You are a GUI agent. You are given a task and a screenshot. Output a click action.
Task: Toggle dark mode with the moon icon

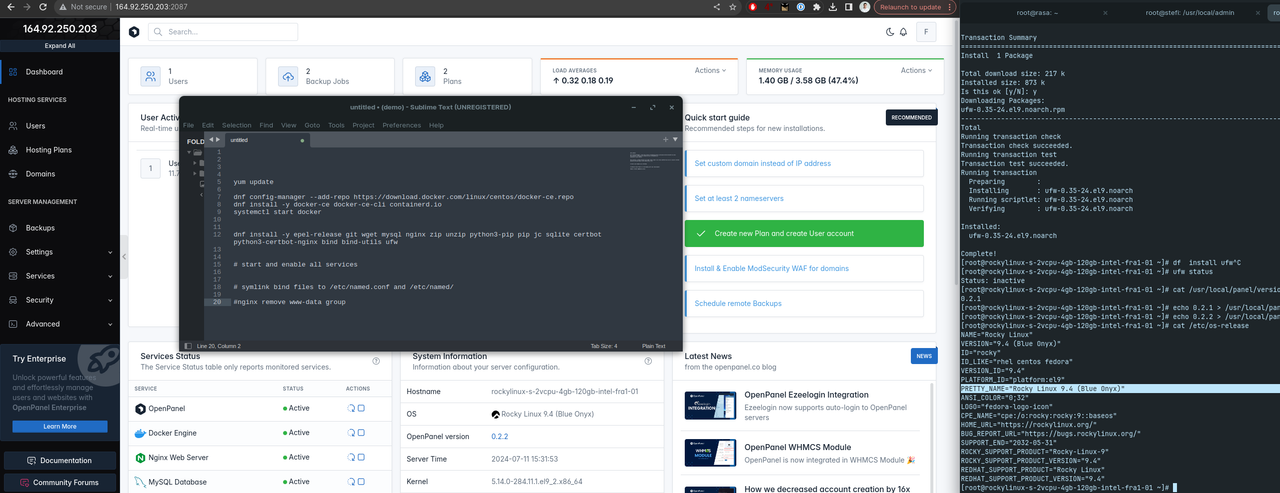(x=890, y=32)
